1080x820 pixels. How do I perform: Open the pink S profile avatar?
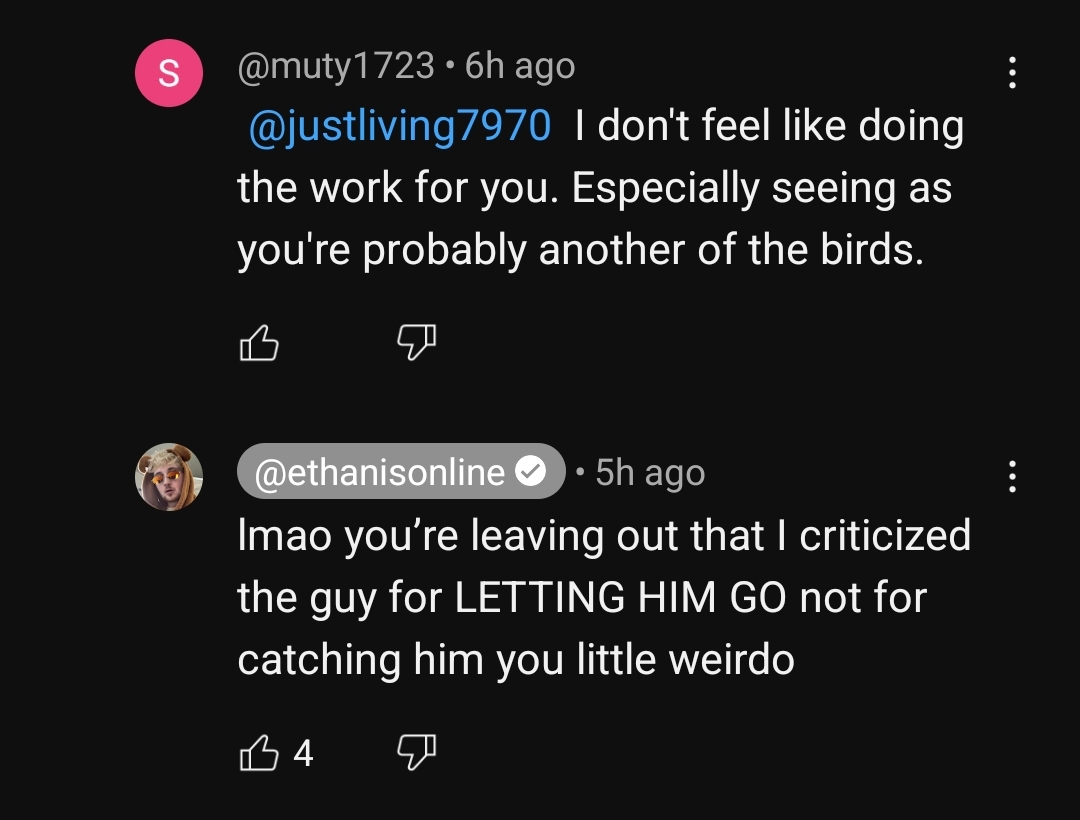(169, 73)
